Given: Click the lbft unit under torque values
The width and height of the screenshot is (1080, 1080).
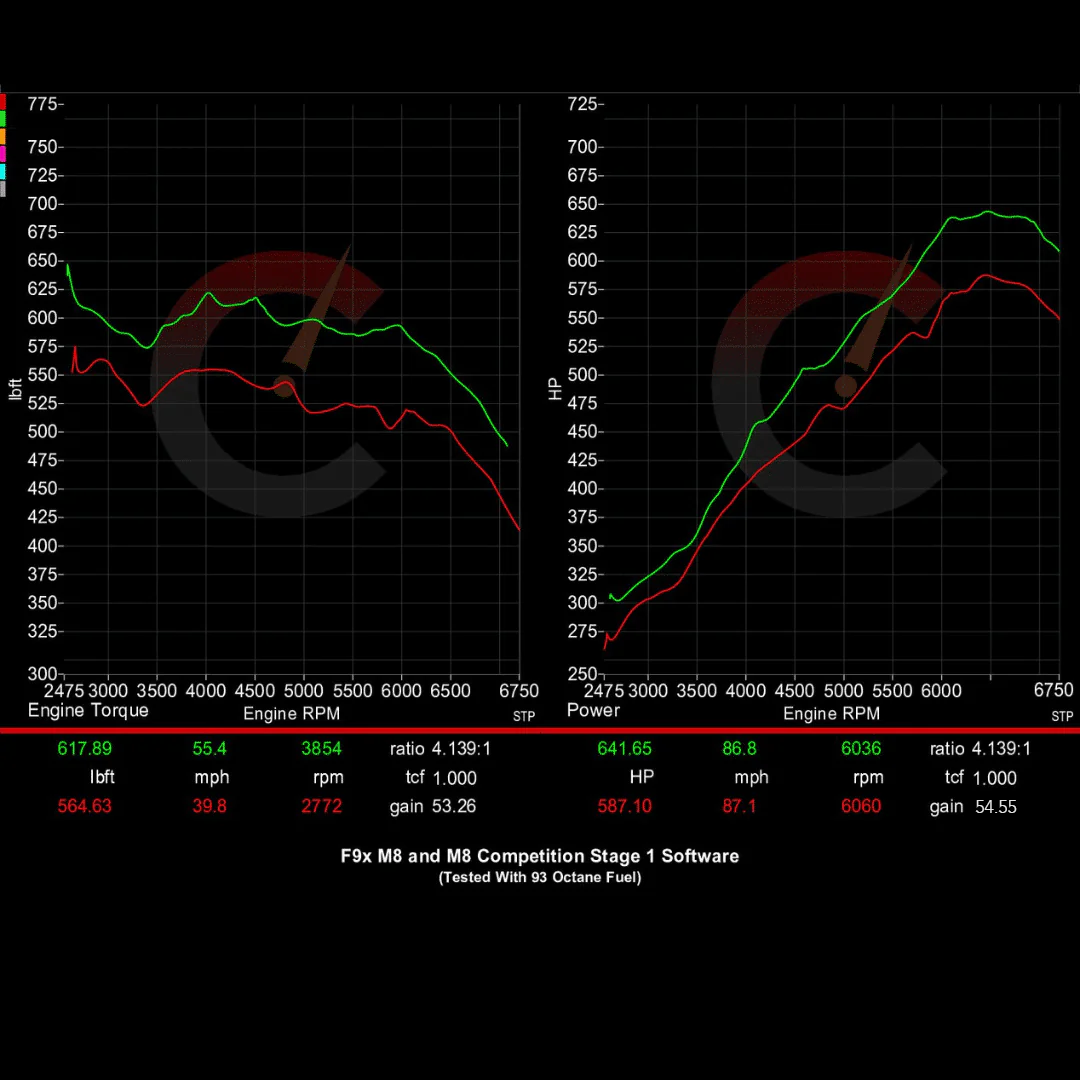Looking at the screenshot, I should (x=102, y=777).
